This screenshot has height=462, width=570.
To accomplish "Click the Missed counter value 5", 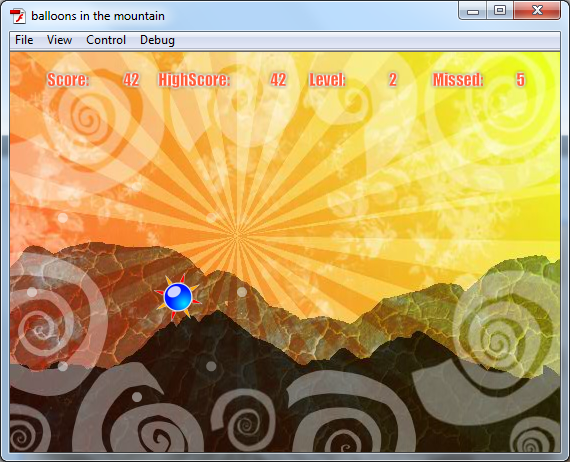I will click(520, 80).
